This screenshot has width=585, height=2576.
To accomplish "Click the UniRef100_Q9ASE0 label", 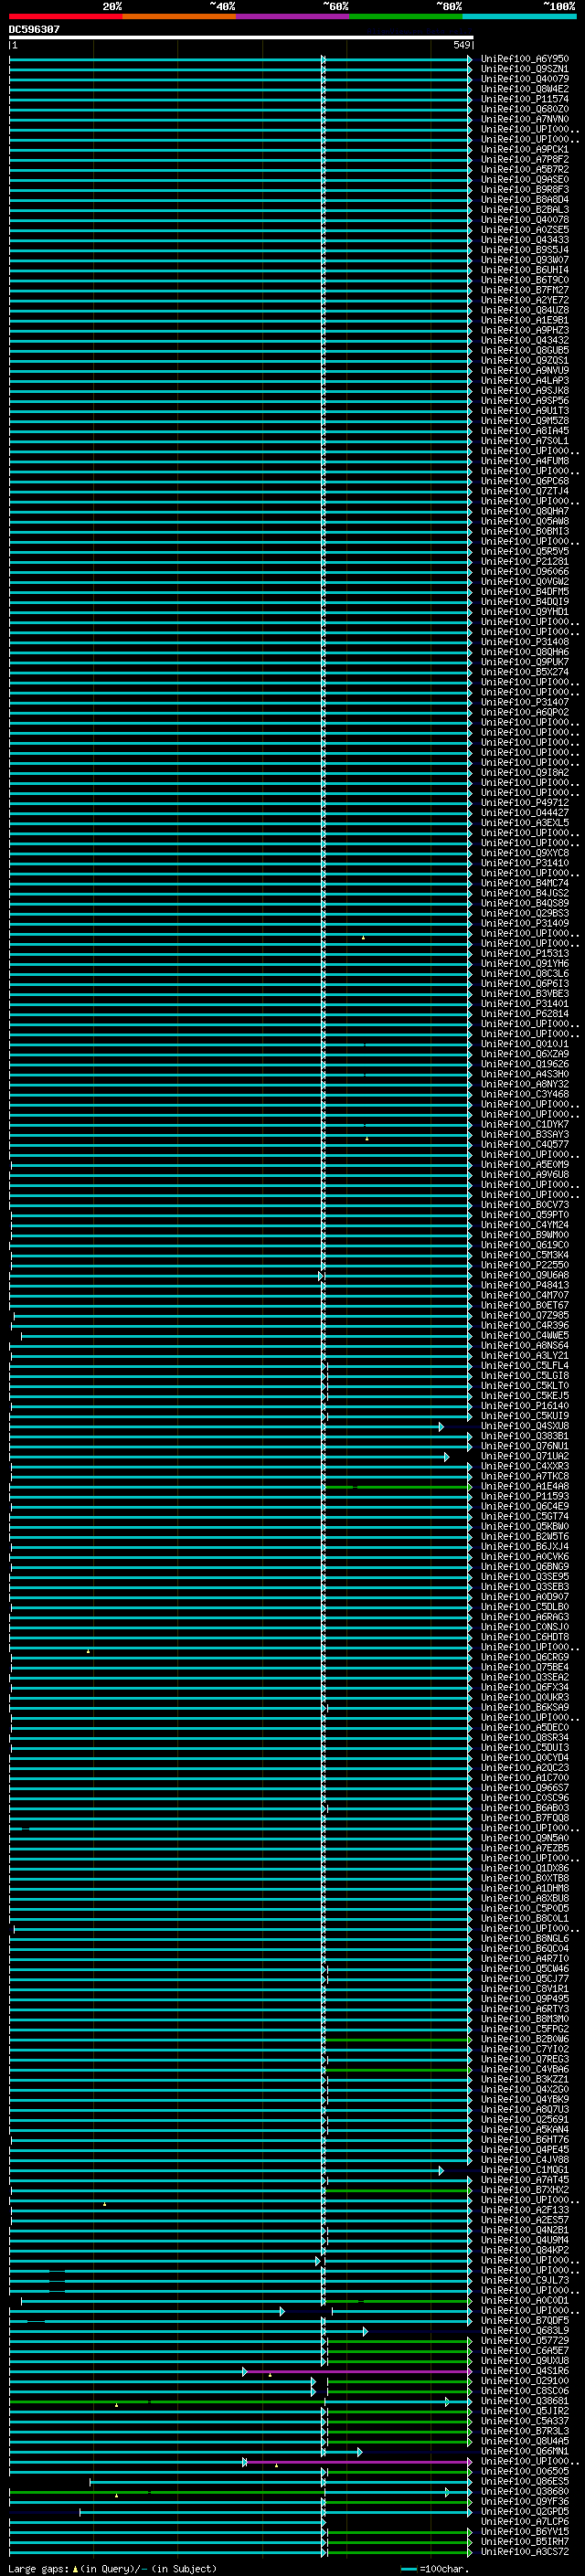I will pos(525,180).
